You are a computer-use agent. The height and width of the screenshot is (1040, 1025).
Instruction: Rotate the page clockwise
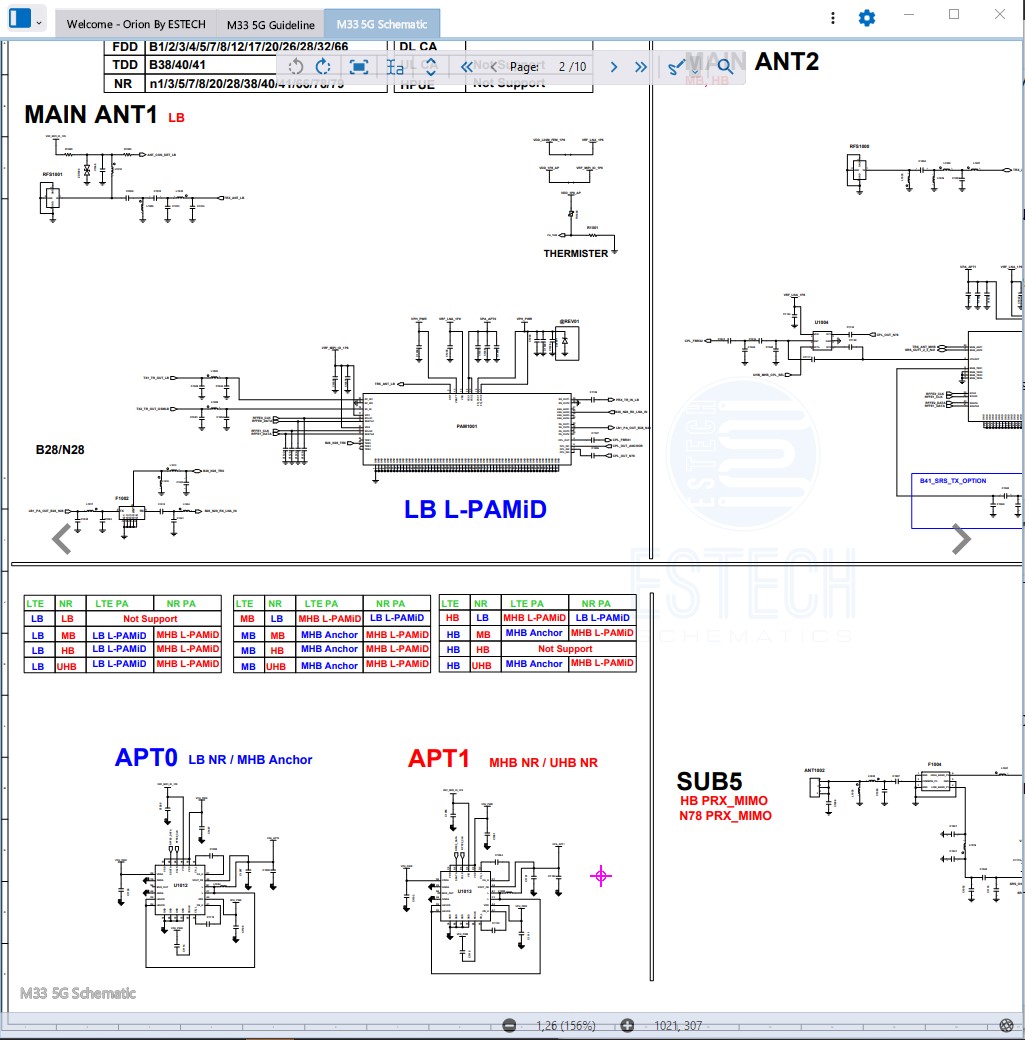[x=323, y=67]
